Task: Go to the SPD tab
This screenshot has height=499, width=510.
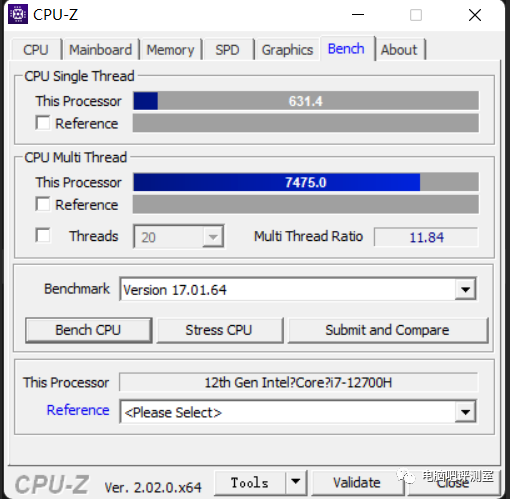Action: pos(227,50)
